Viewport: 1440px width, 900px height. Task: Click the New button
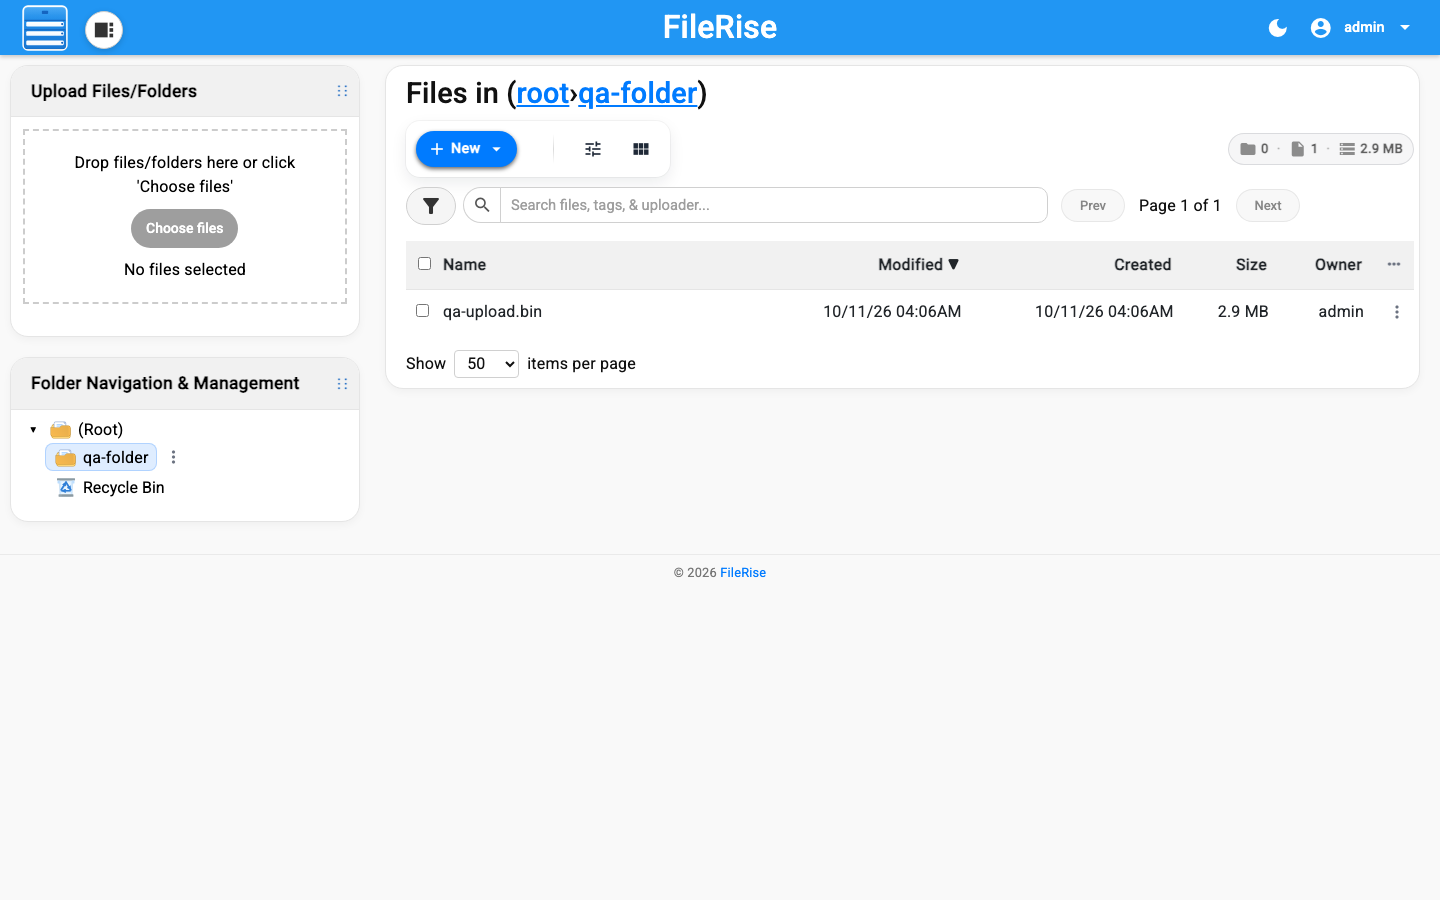pos(466,149)
